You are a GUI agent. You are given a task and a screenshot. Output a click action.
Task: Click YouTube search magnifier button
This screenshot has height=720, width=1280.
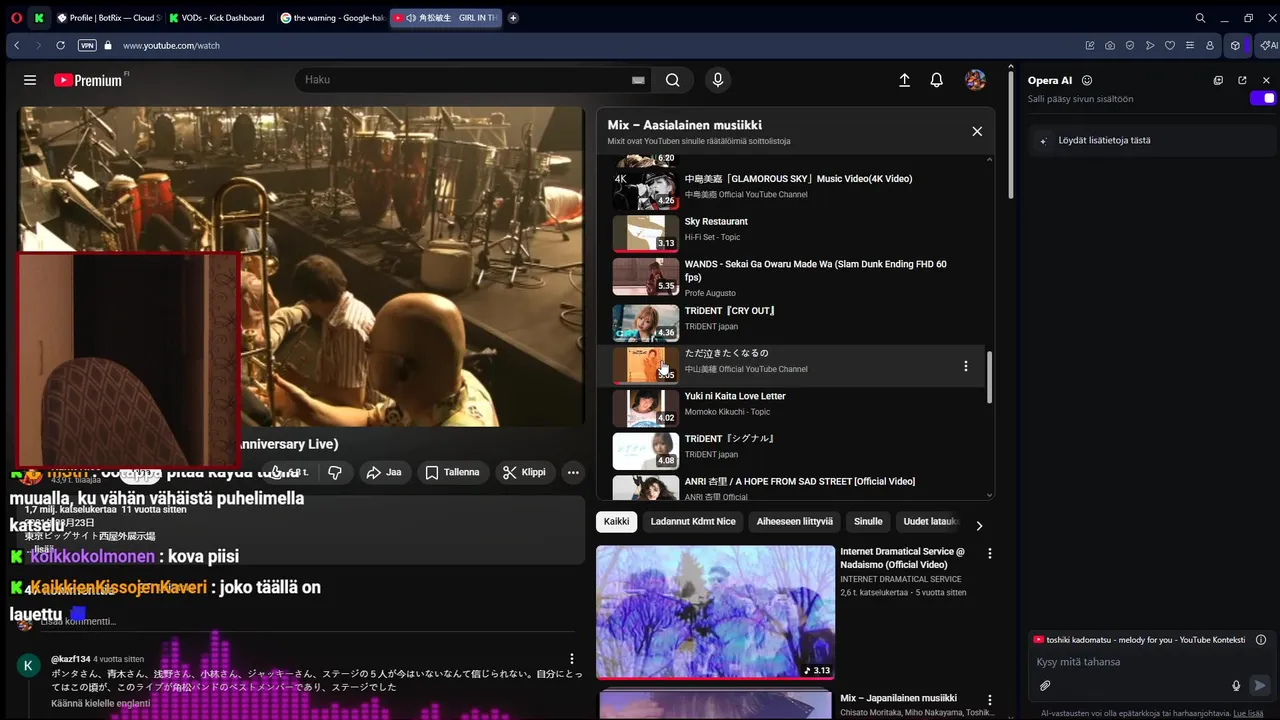673,80
